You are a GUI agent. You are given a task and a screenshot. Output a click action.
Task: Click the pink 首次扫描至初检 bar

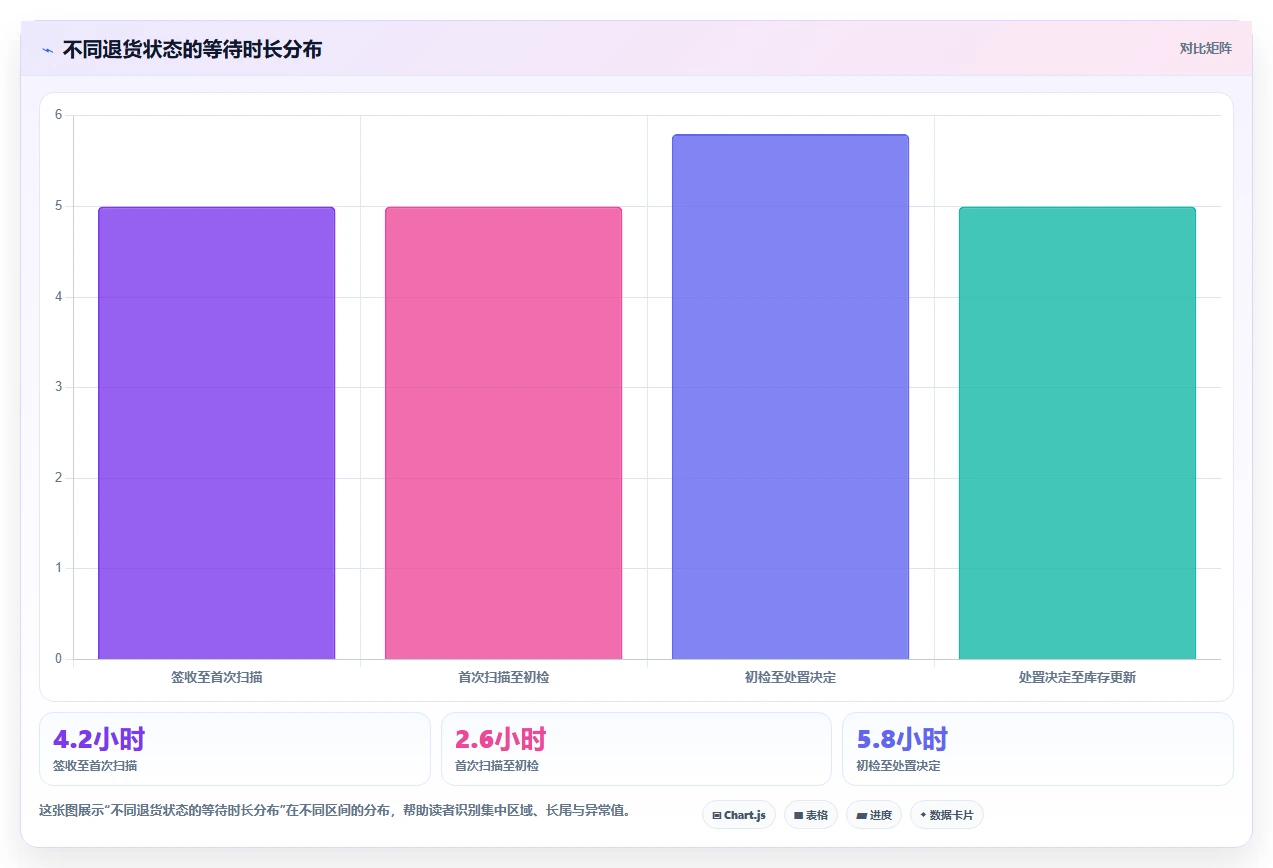(503, 433)
